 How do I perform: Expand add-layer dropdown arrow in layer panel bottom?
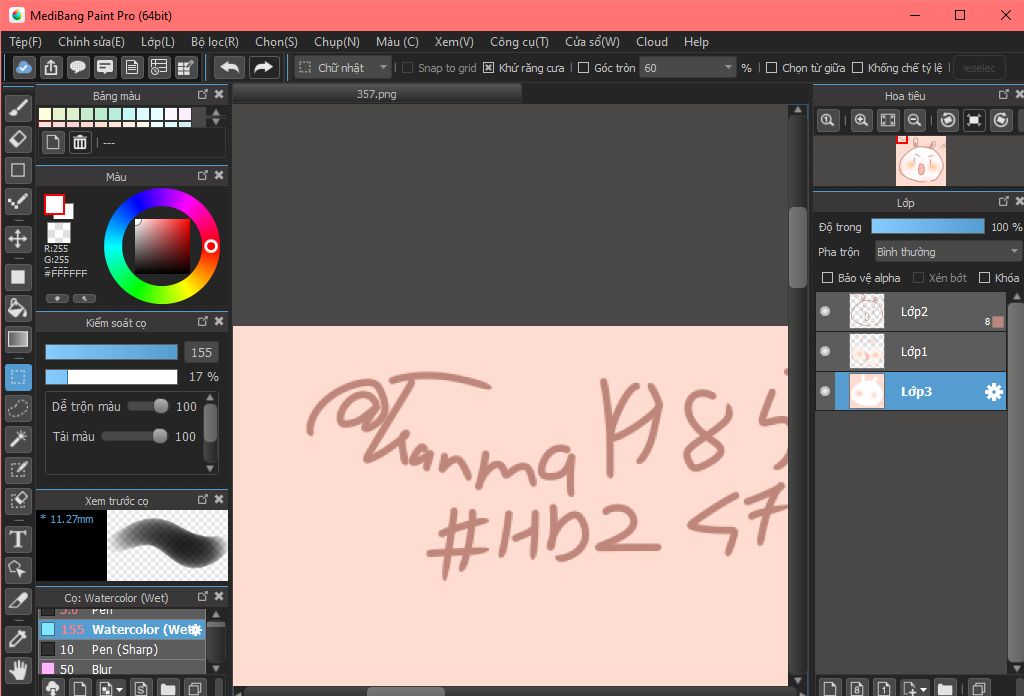[x=923, y=689]
